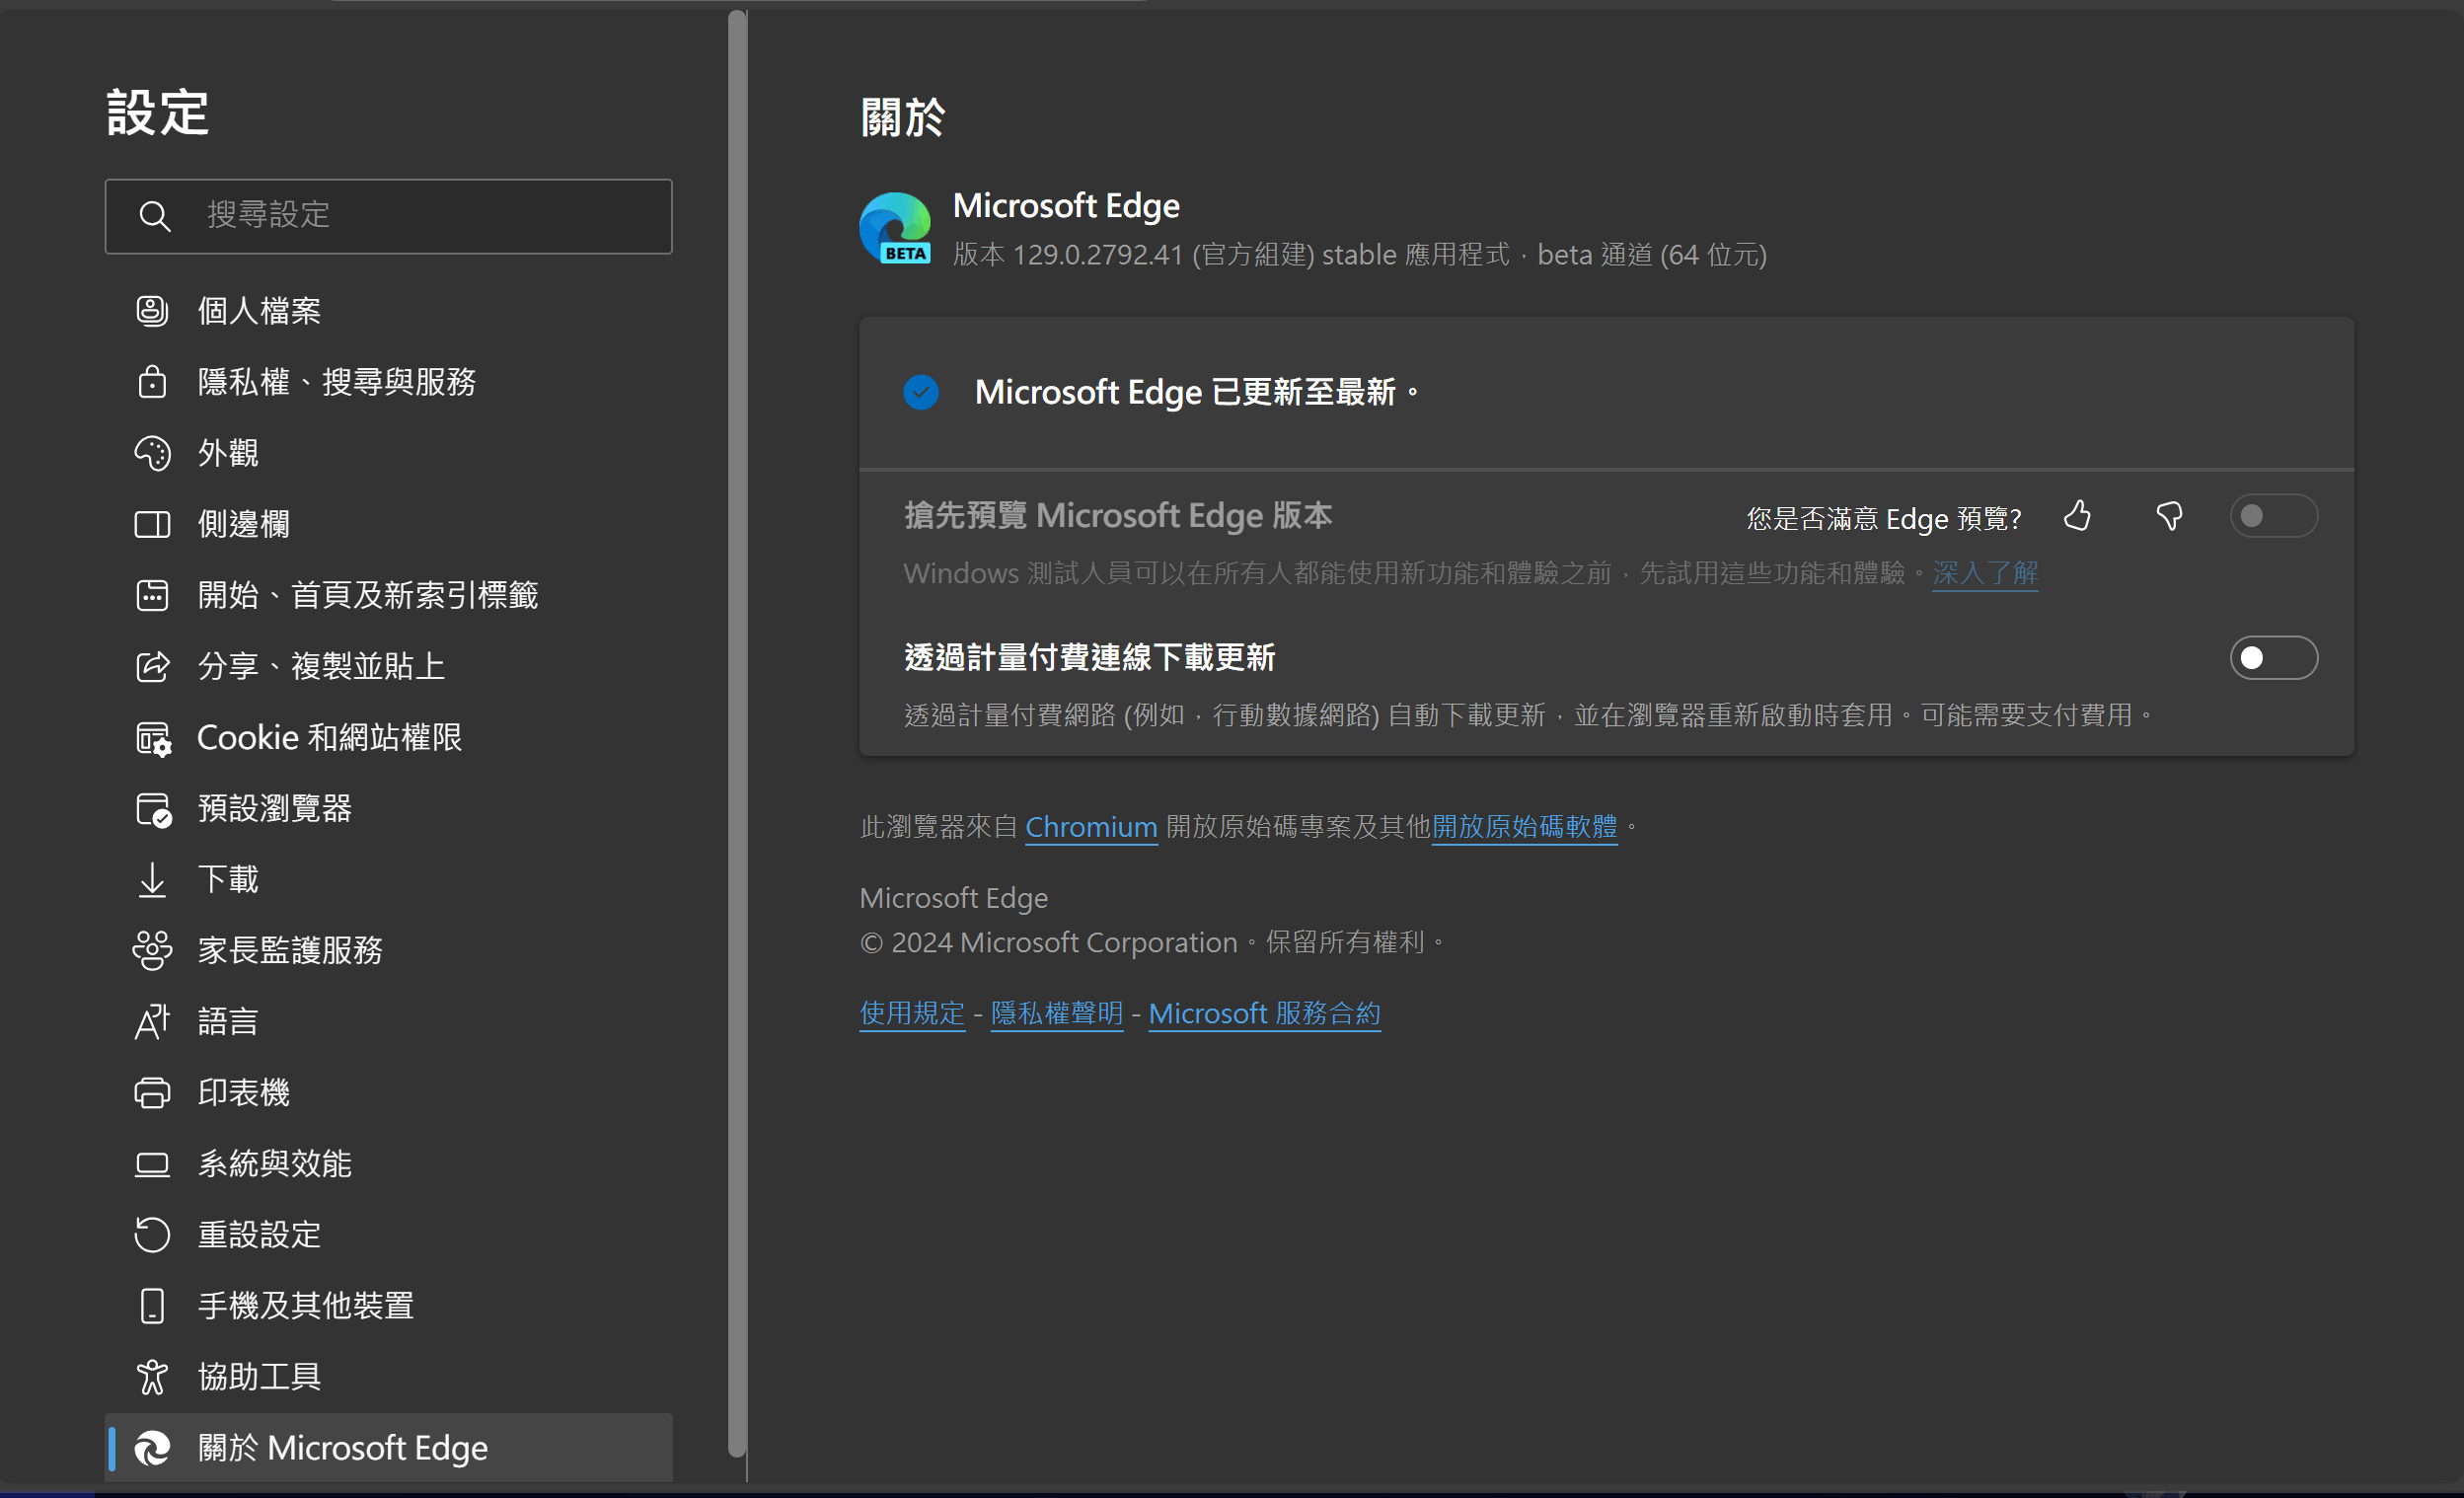This screenshot has width=2464, height=1498.
Task: Open 外觀 settings page
Action: 228,453
